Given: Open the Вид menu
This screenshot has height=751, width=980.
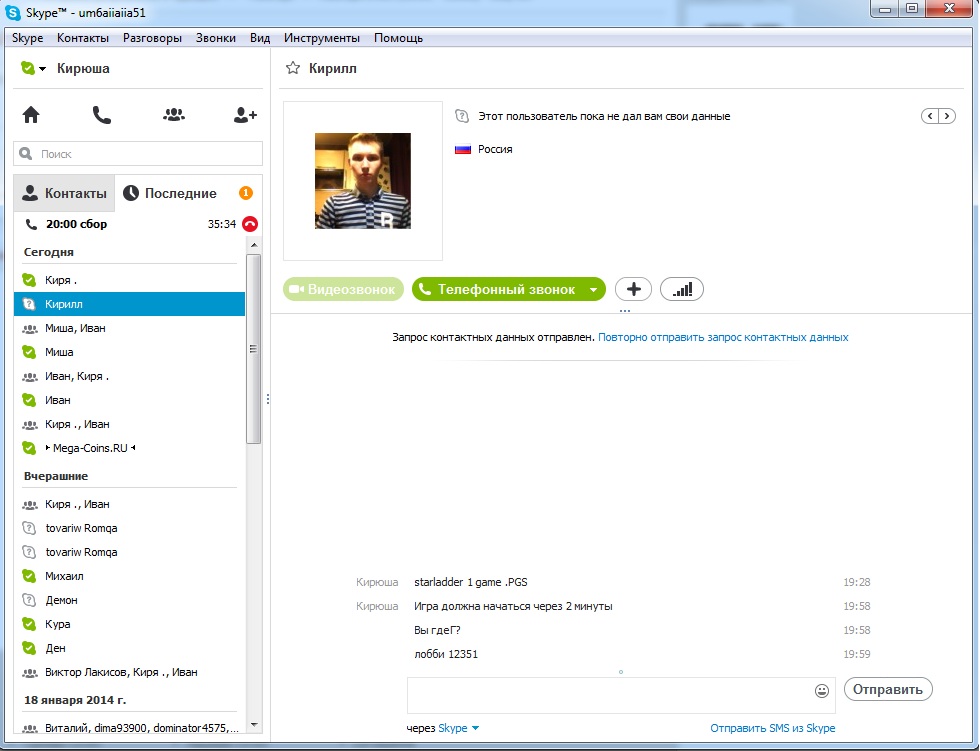Looking at the screenshot, I should pyautogui.click(x=260, y=38).
